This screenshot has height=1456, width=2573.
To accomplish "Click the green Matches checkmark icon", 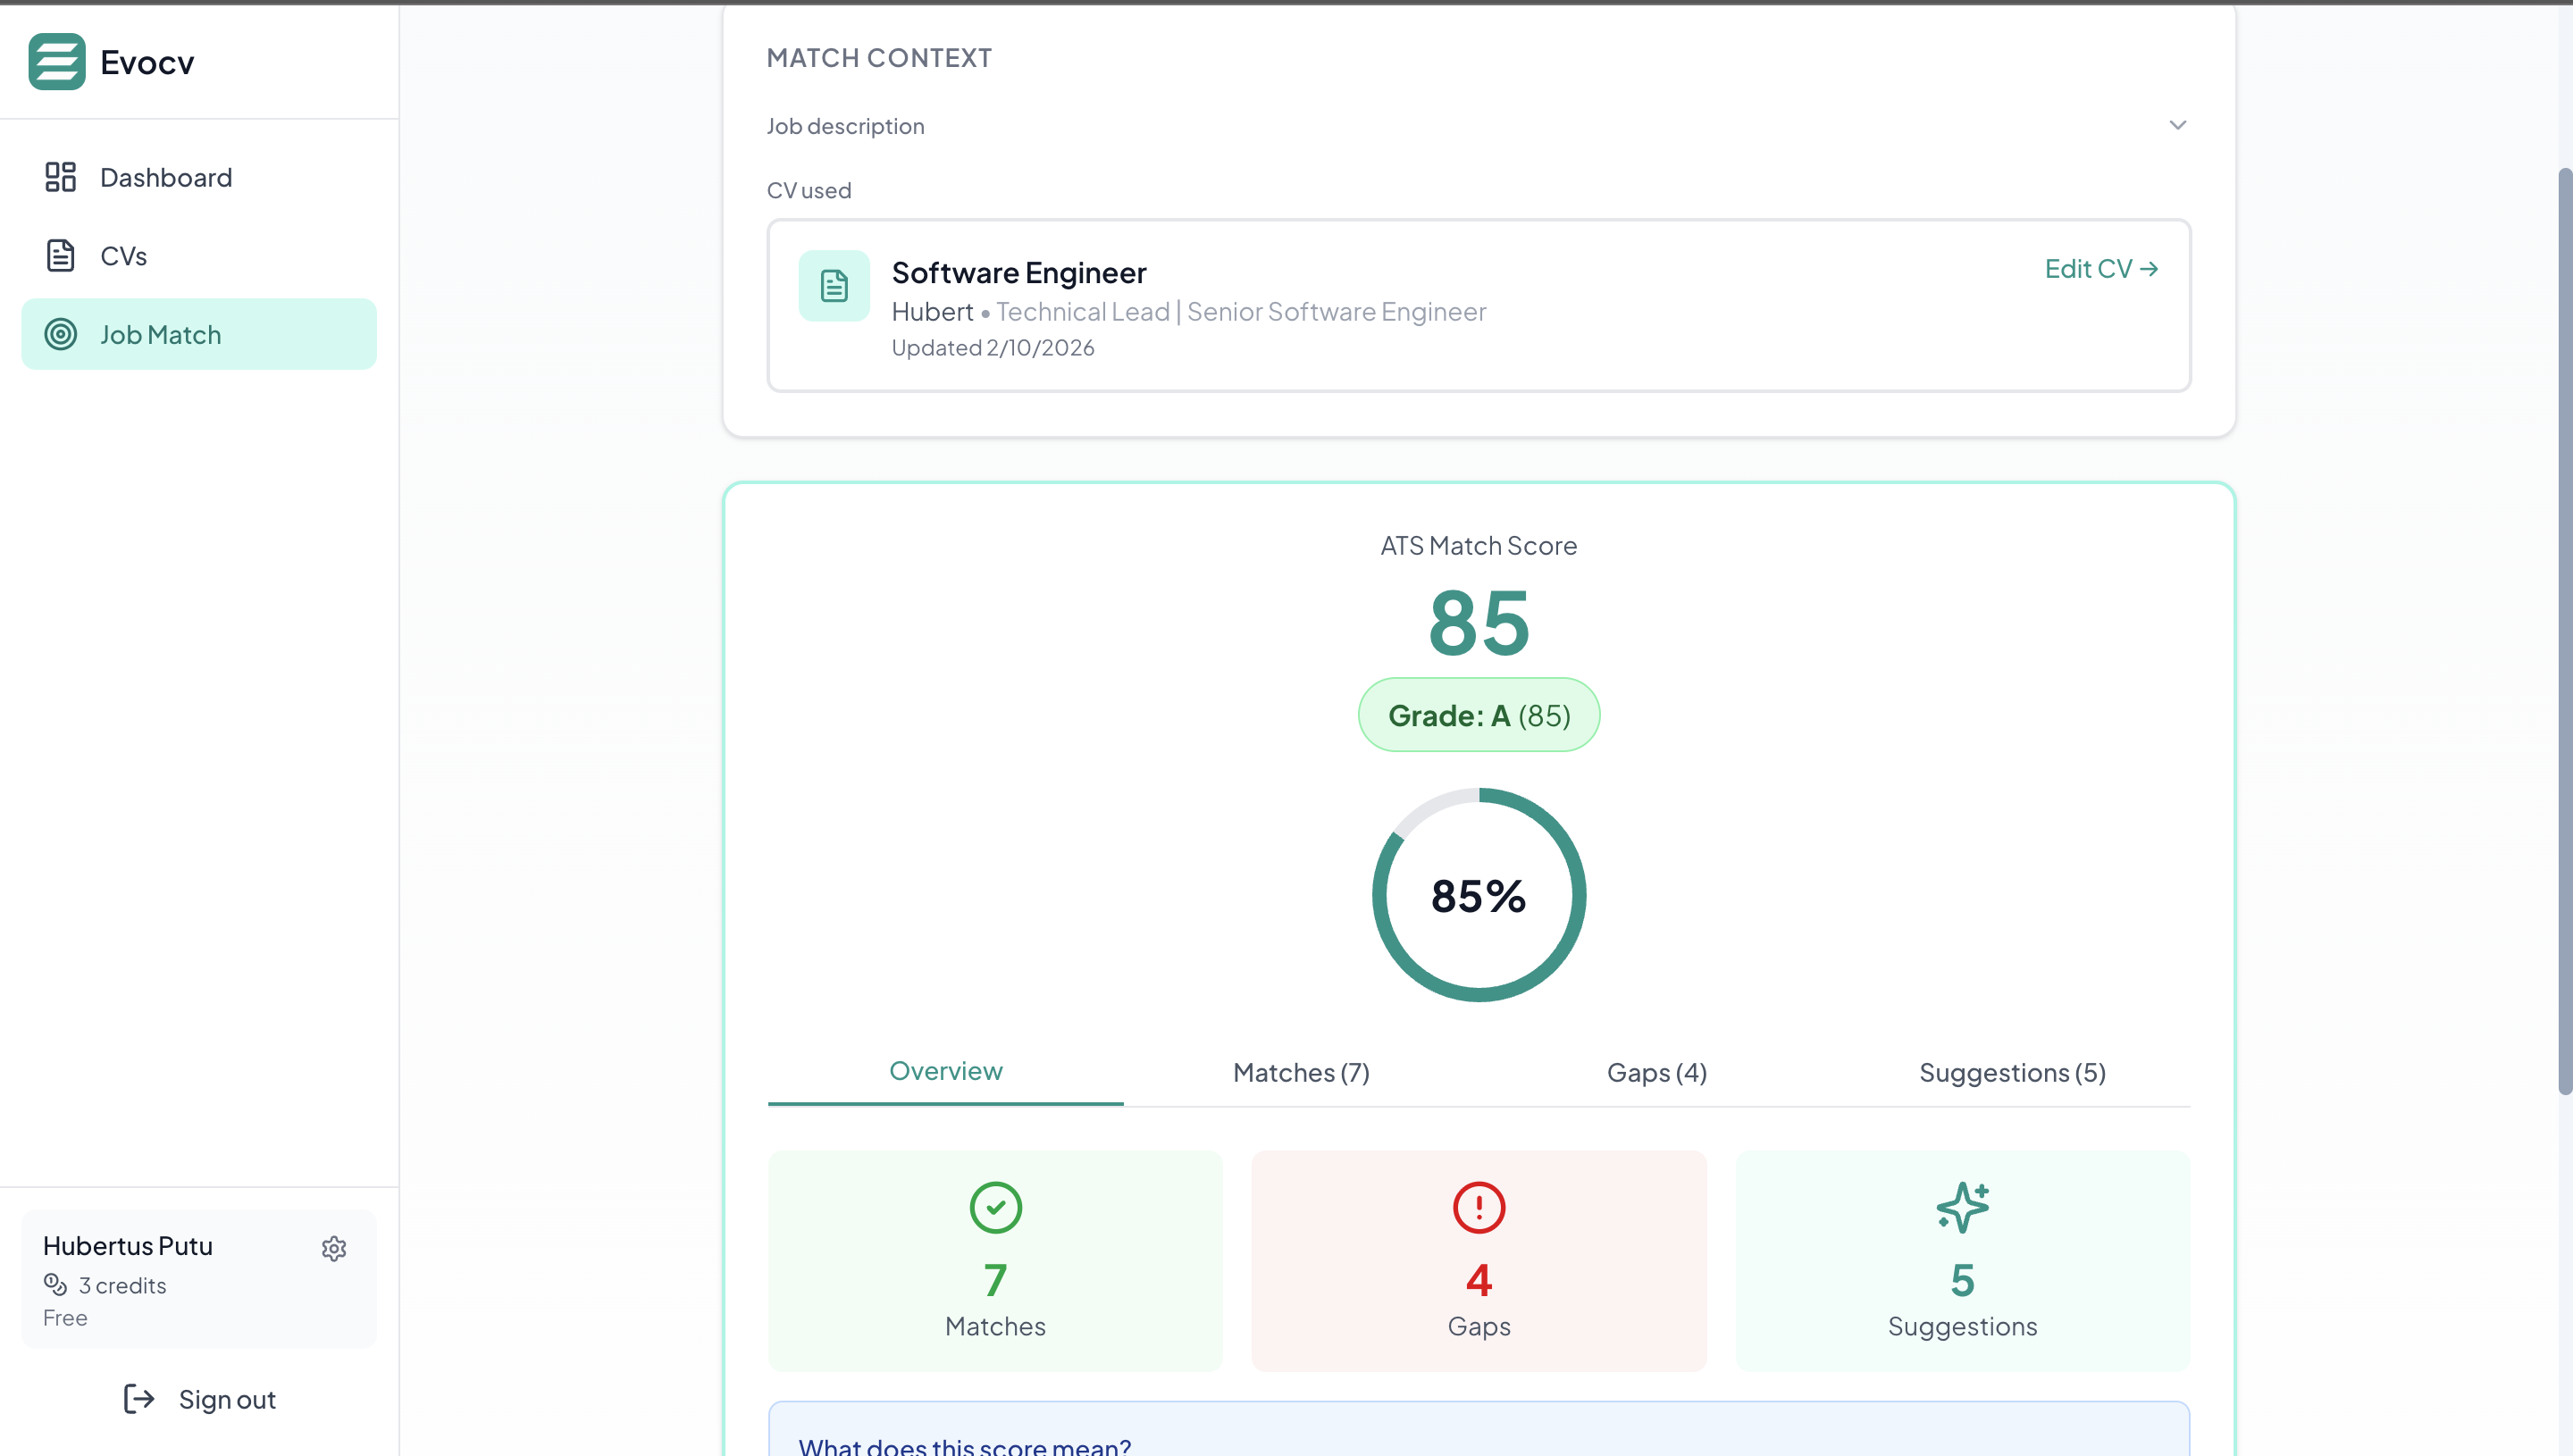I will tap(995, 1207).
